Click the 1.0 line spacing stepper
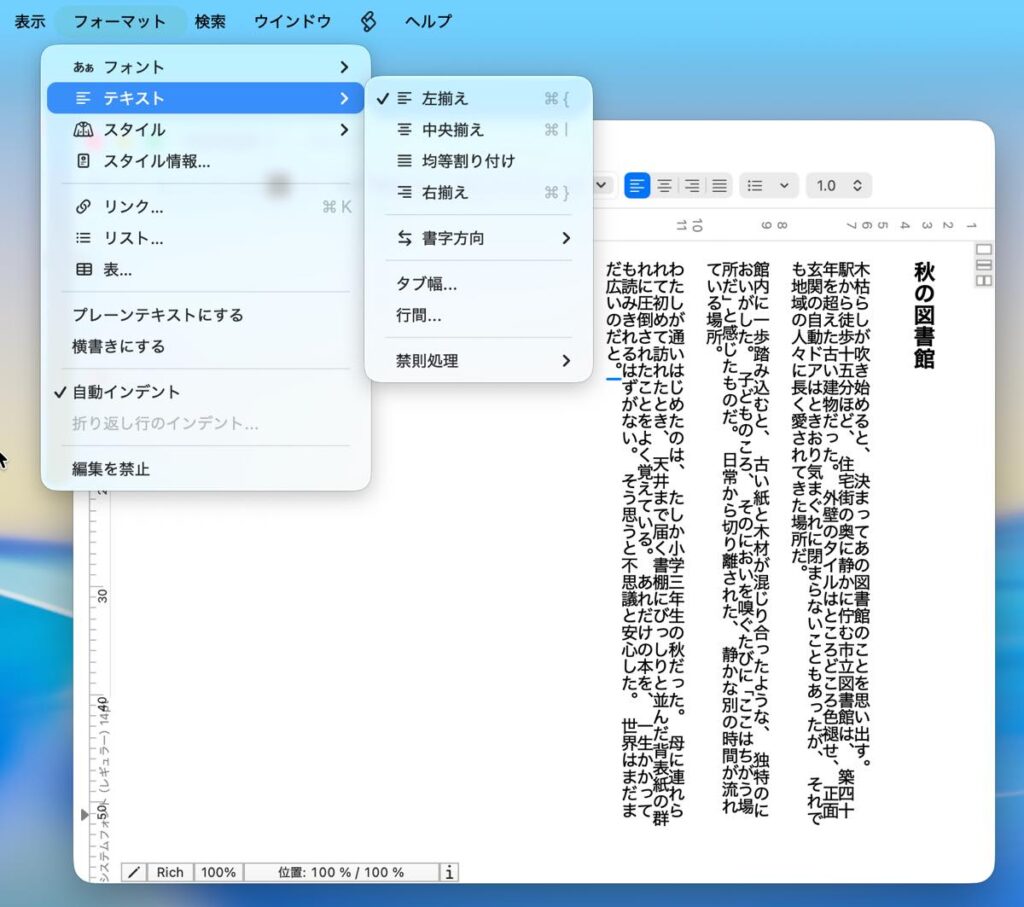1024x907 pixels. [x=839, y=186]
